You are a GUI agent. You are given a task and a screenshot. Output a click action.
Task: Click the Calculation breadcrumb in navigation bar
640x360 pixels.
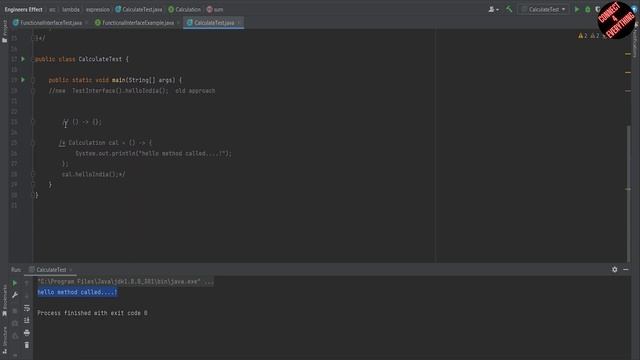(184, 9)
